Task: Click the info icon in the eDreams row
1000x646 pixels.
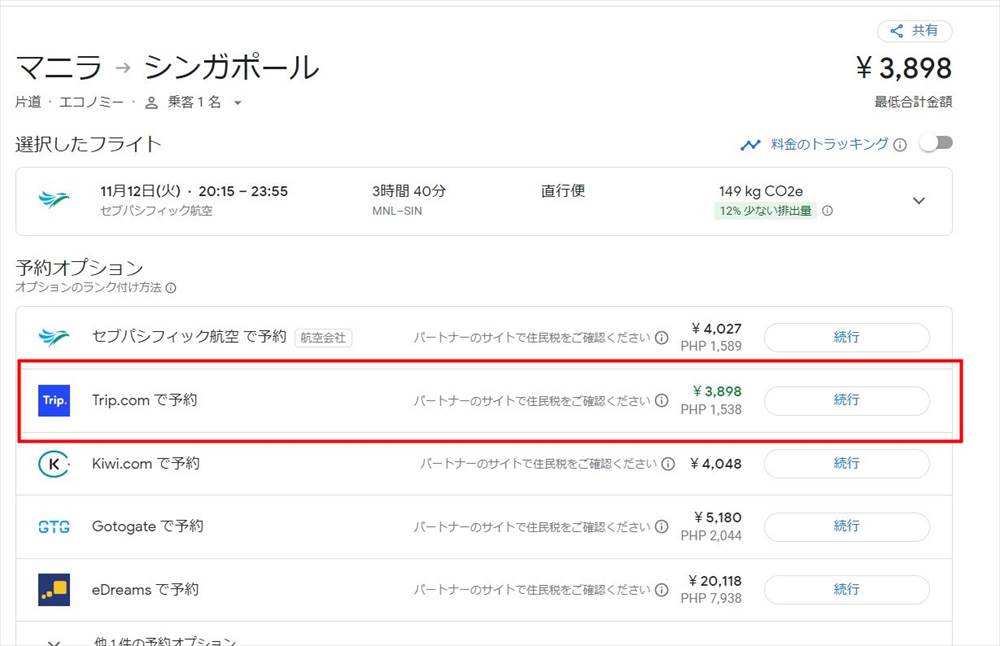Action: coord(662,590)
